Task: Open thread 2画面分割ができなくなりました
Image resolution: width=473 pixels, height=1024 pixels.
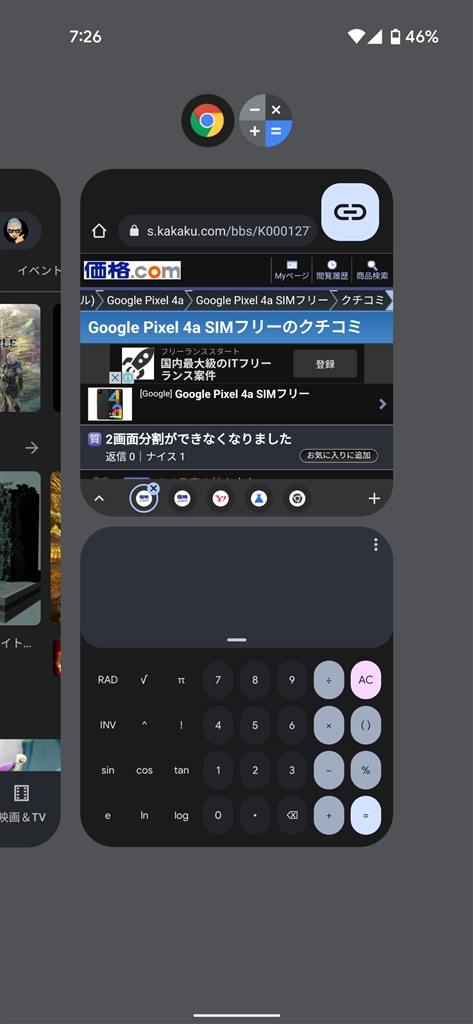Action: (198, 439)
